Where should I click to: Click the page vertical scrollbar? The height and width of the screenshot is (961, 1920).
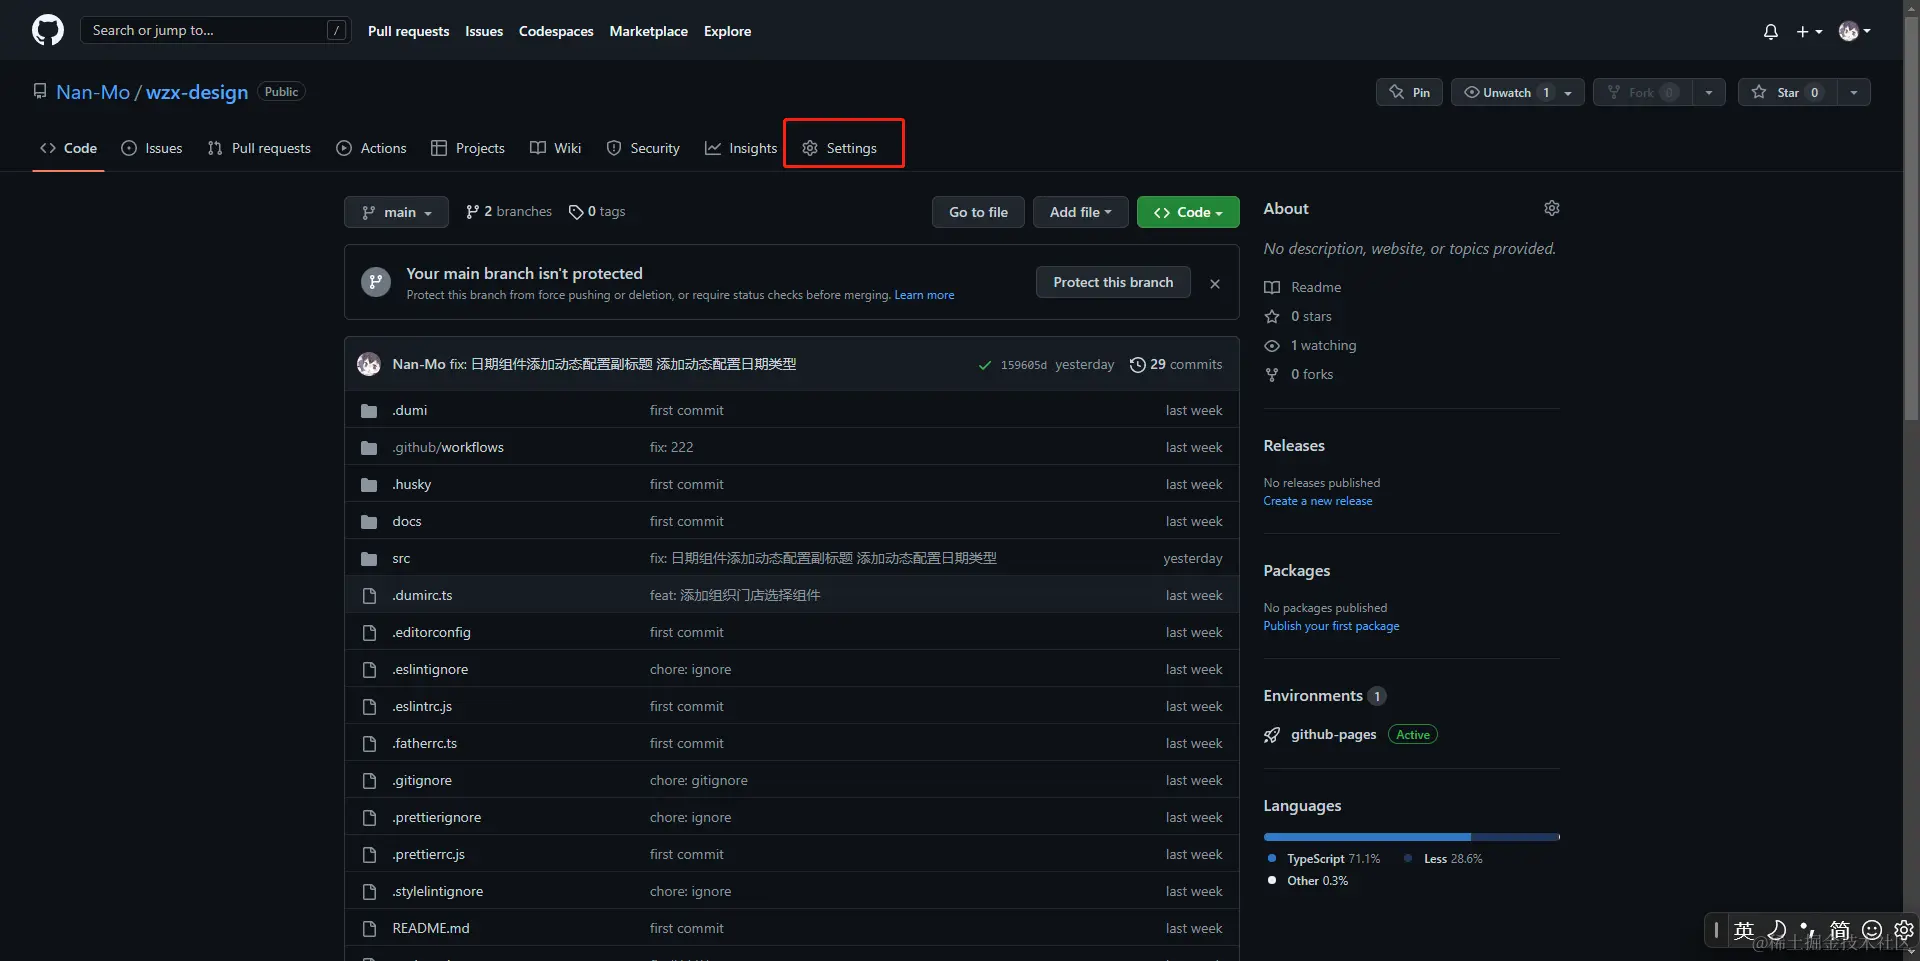pos(1911,220)
